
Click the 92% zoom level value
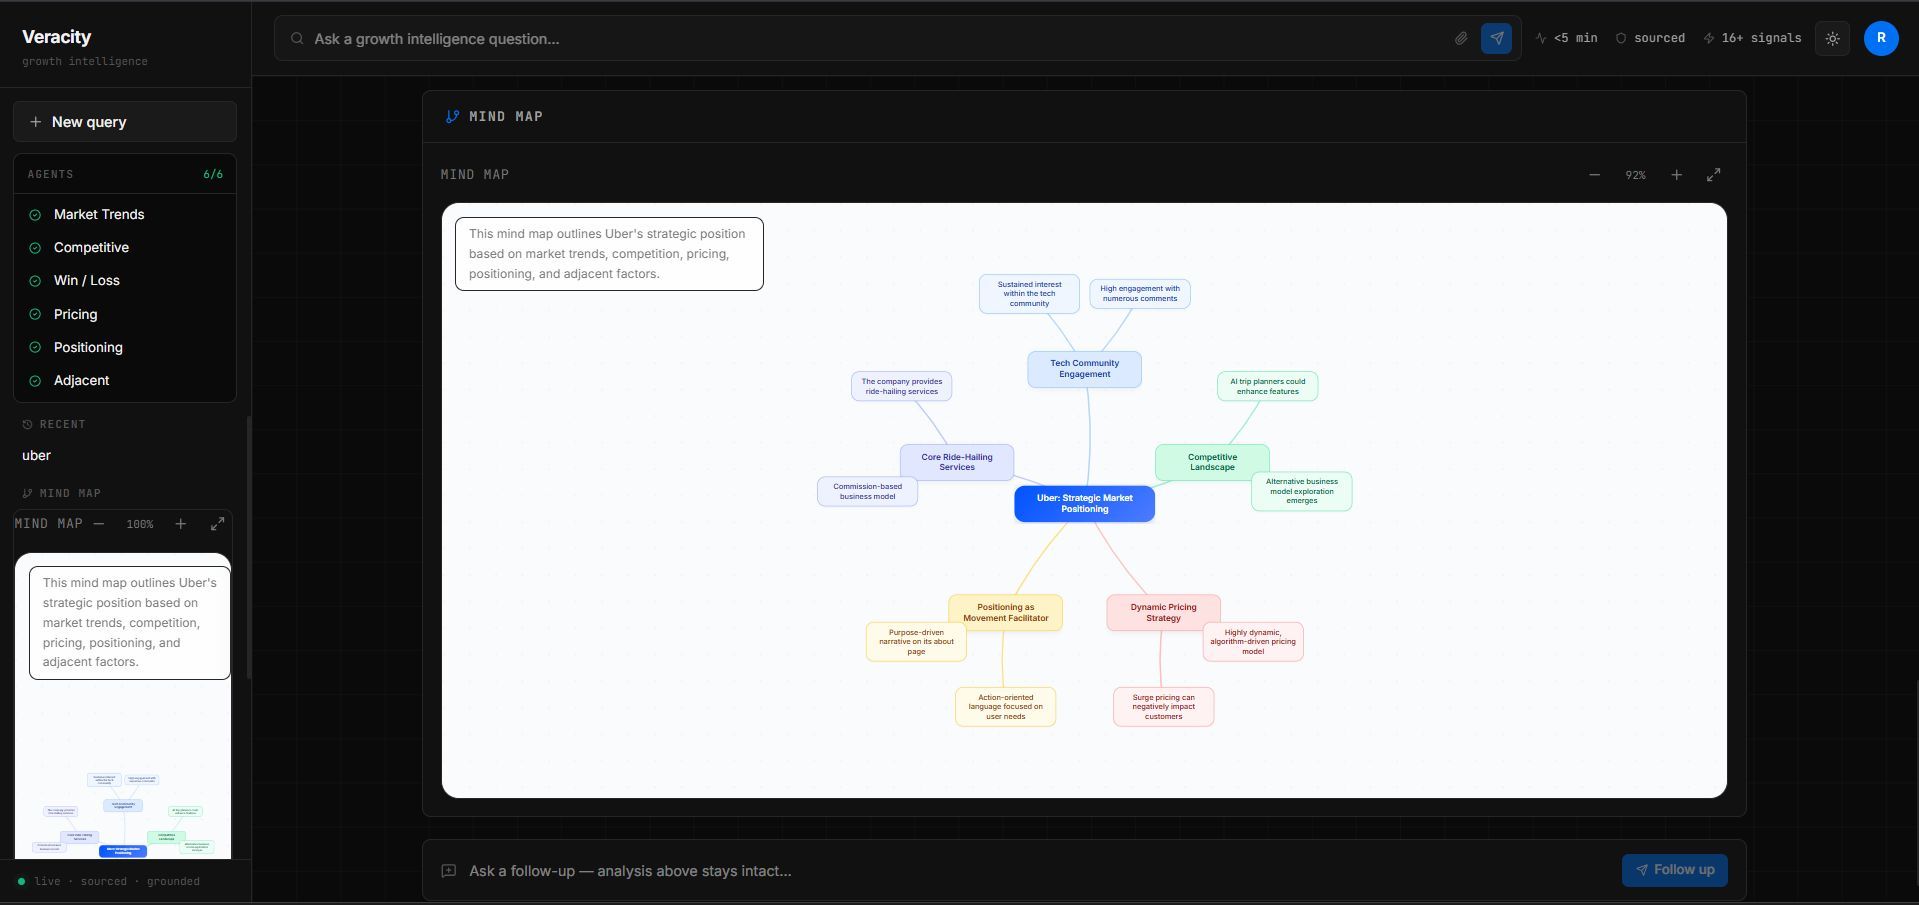click(1635, 175)
